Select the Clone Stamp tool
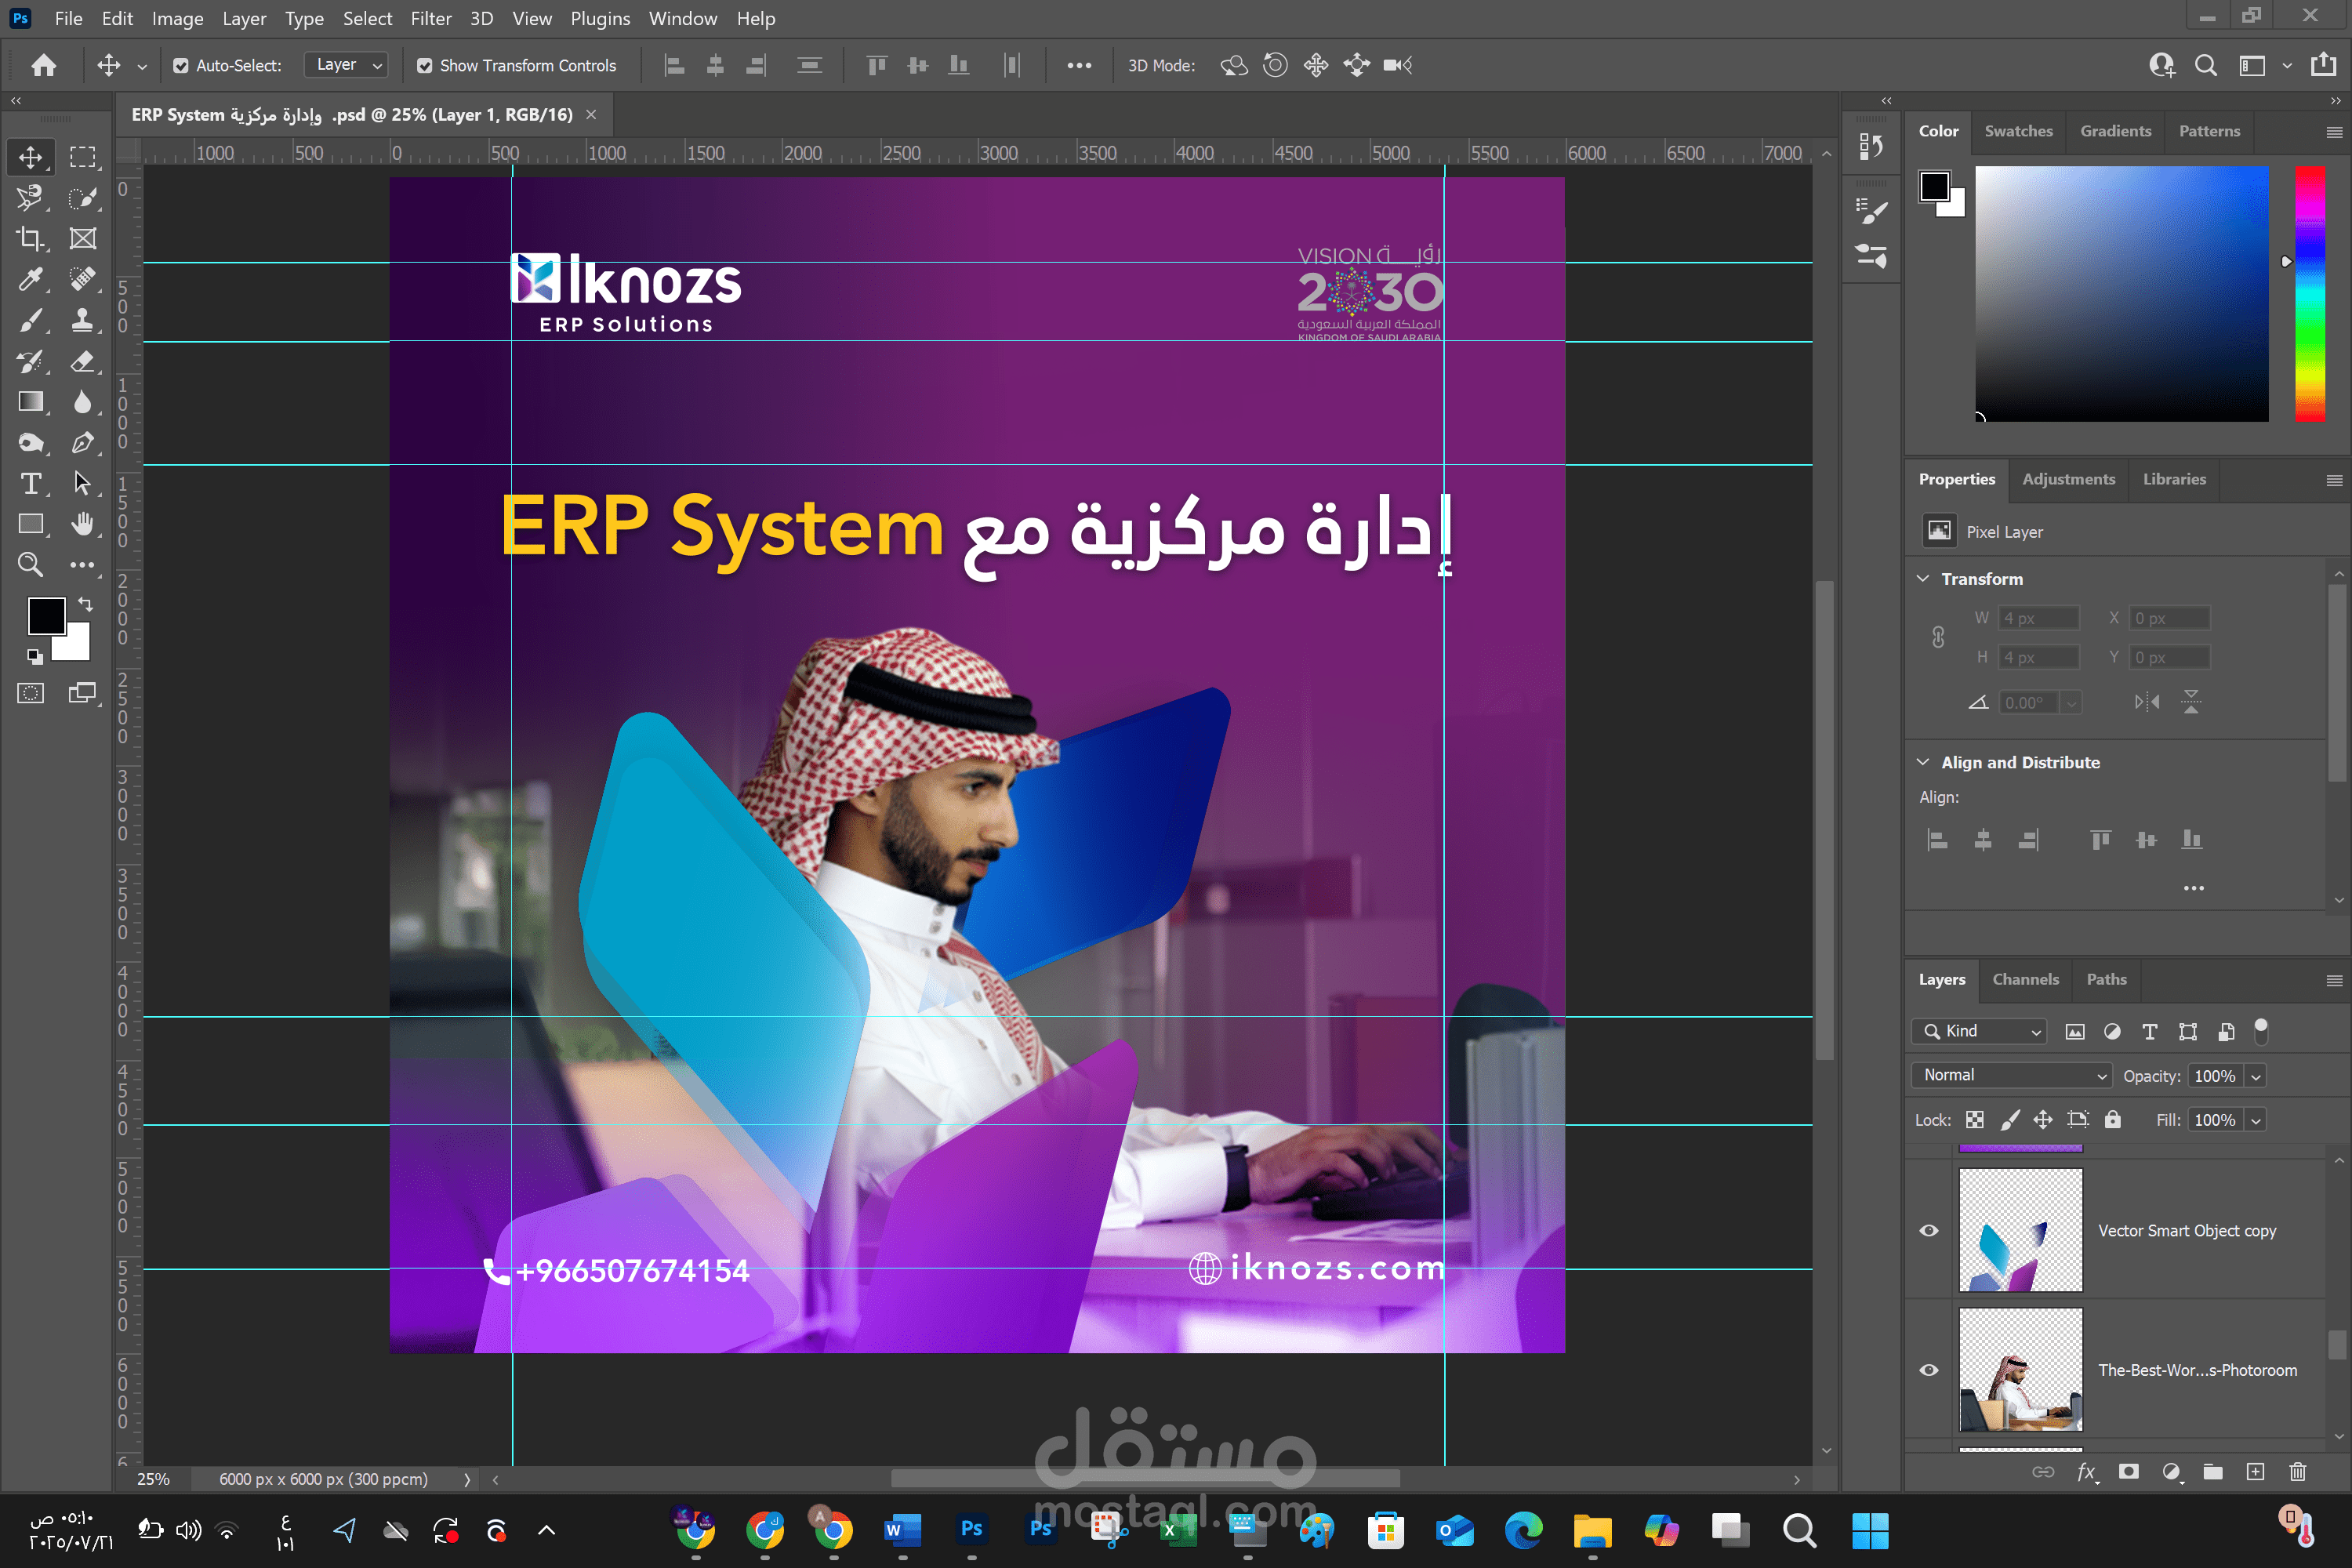 (84, 320)
